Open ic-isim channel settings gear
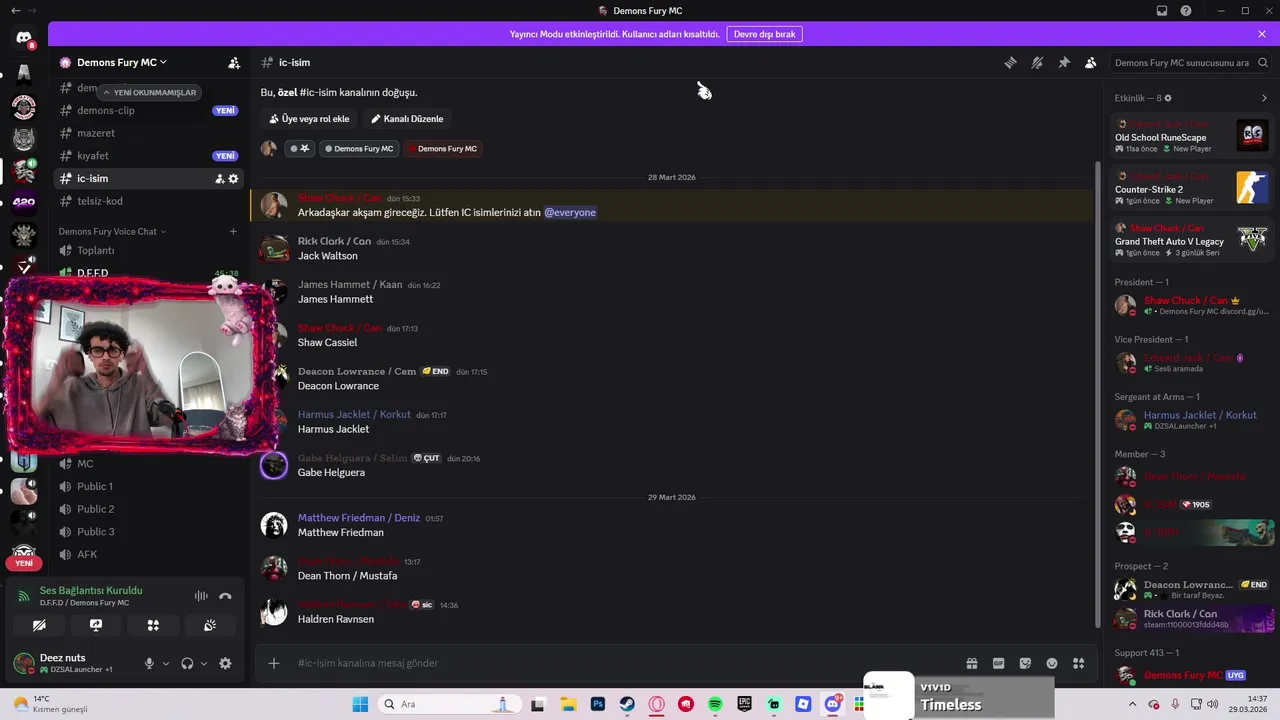Screen dimensions: 1280x720 pyautogui.click(x=234, y=178)
